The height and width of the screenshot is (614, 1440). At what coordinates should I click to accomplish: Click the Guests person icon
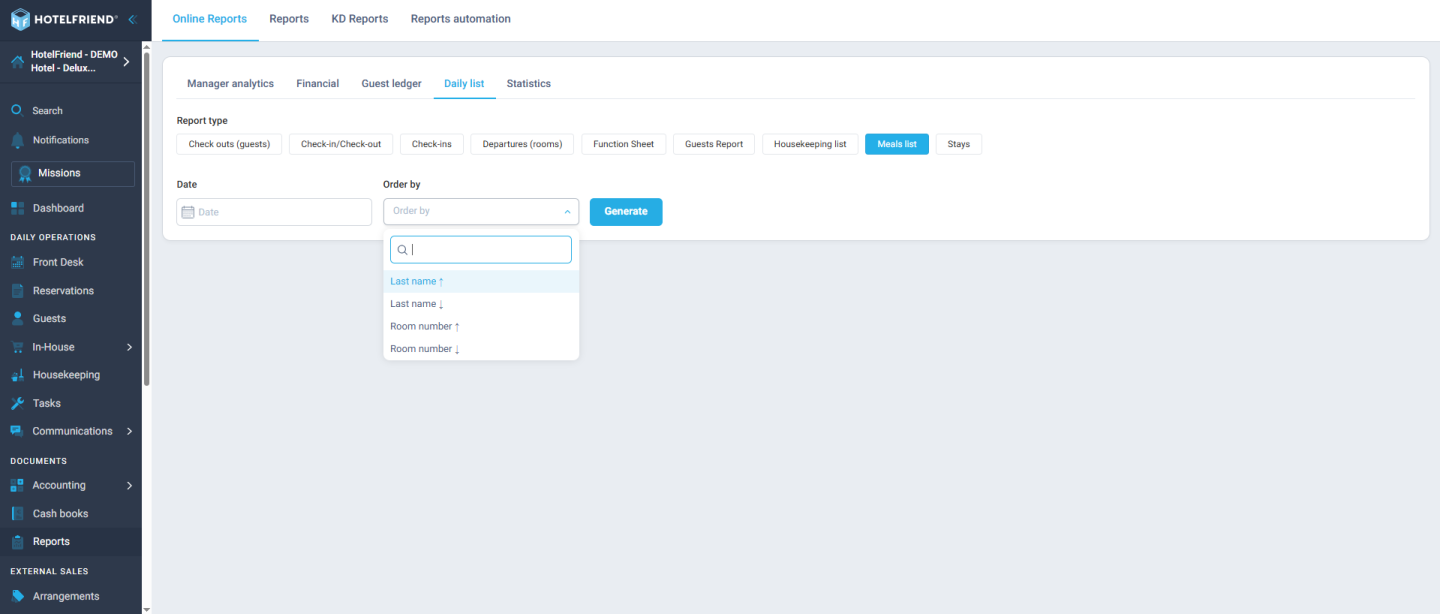(17, 318)
